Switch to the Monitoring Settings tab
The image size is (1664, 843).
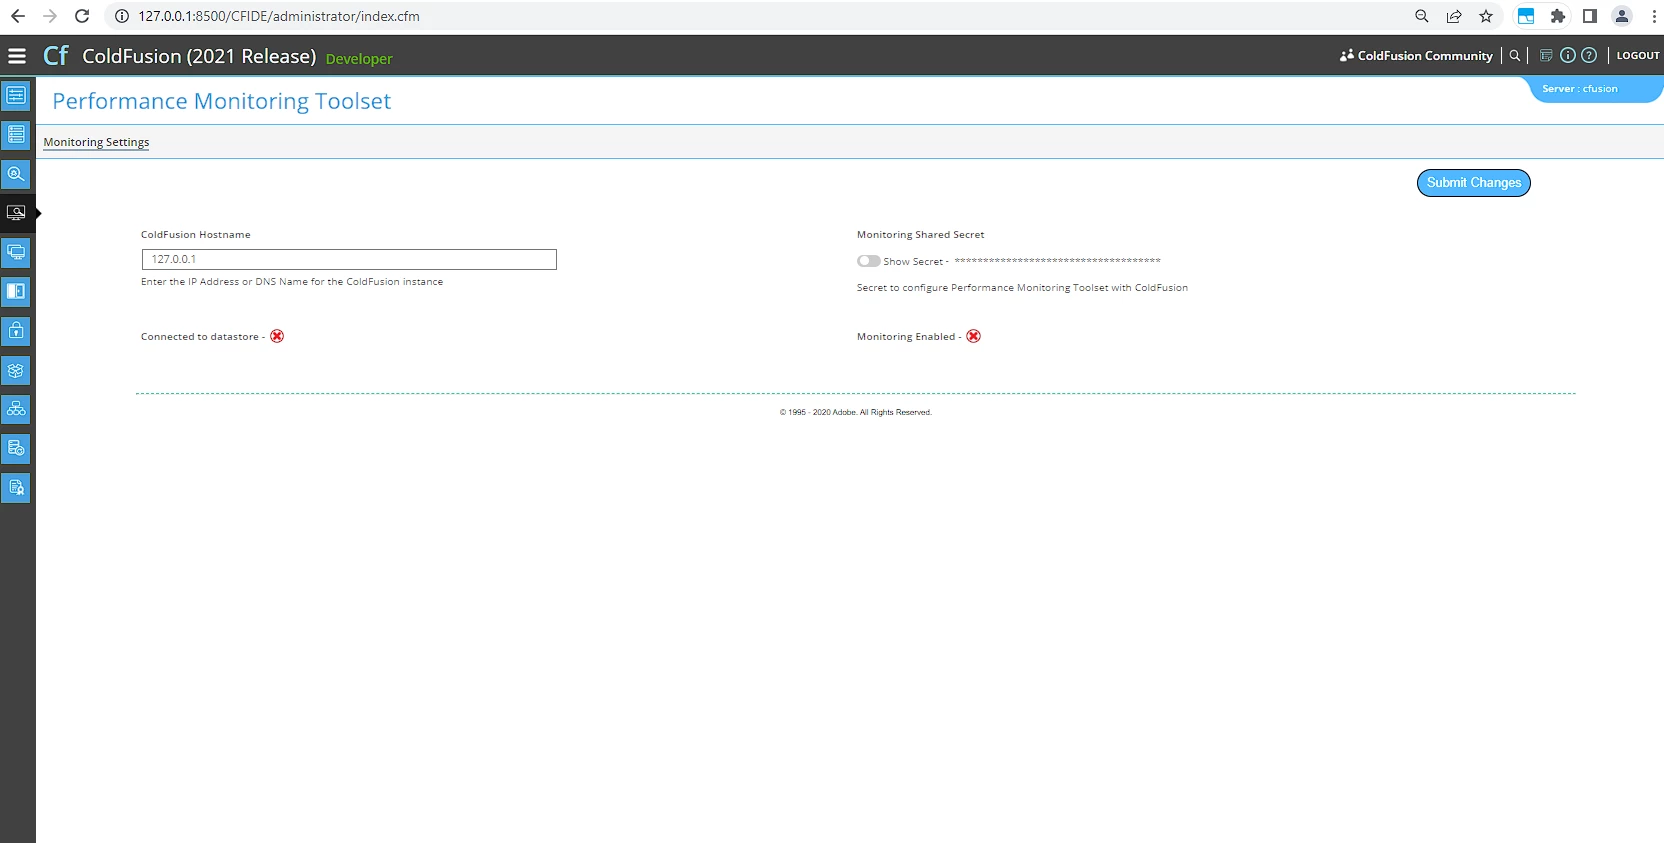96,142
